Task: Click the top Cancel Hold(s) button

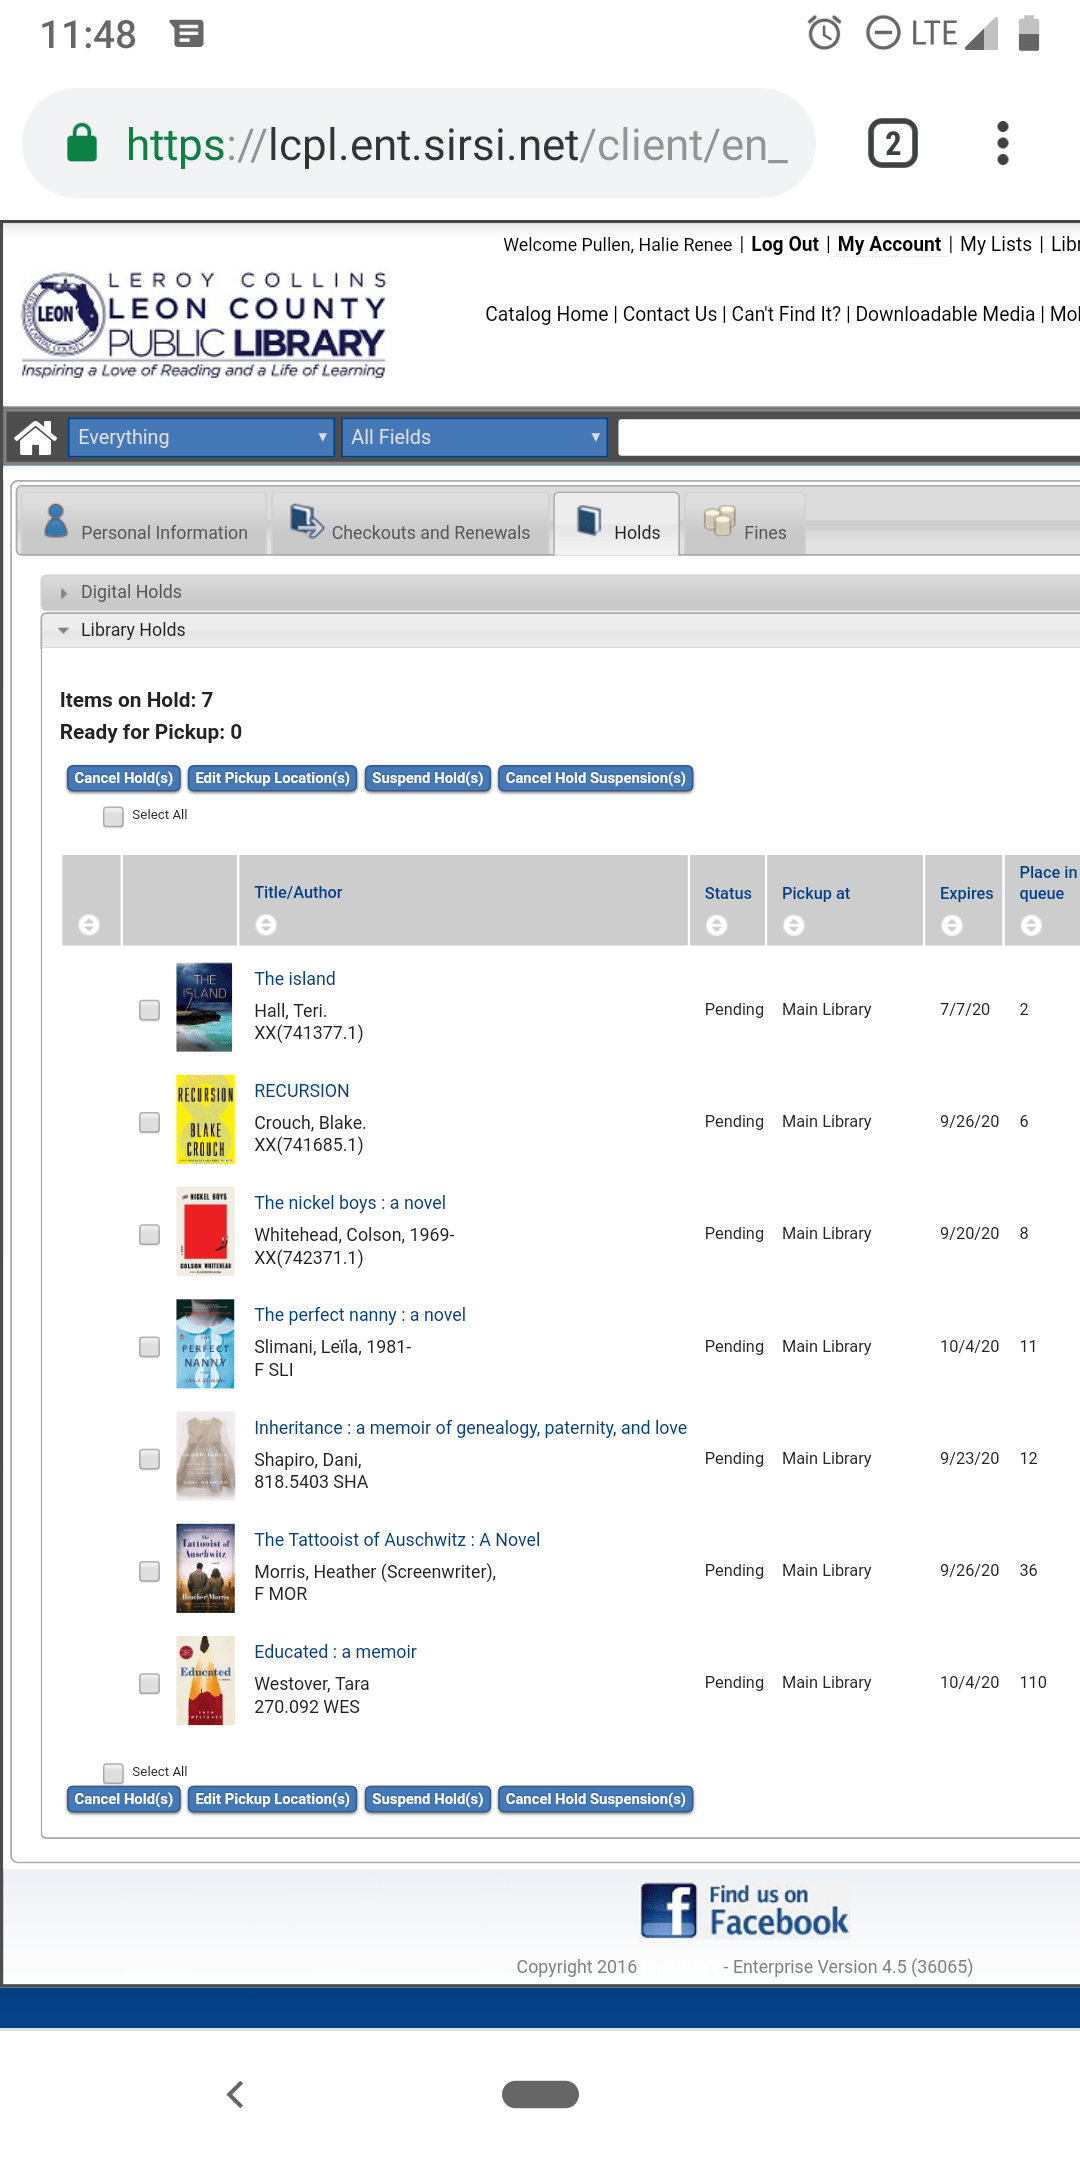Action: point(124,778)
